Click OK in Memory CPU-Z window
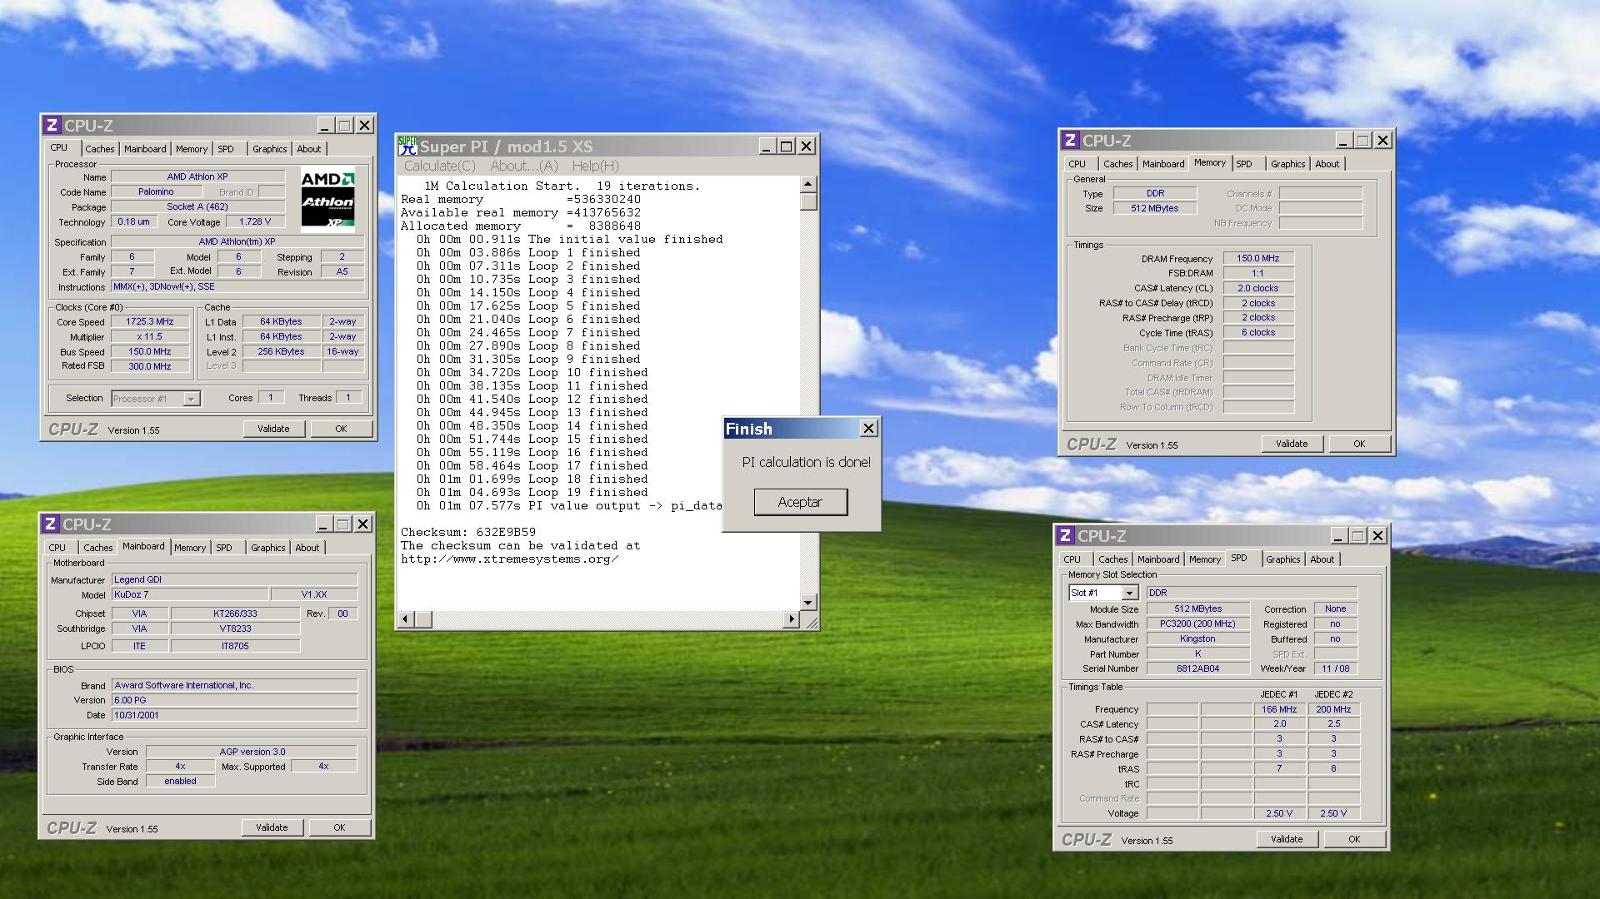 pos(1359,444)
